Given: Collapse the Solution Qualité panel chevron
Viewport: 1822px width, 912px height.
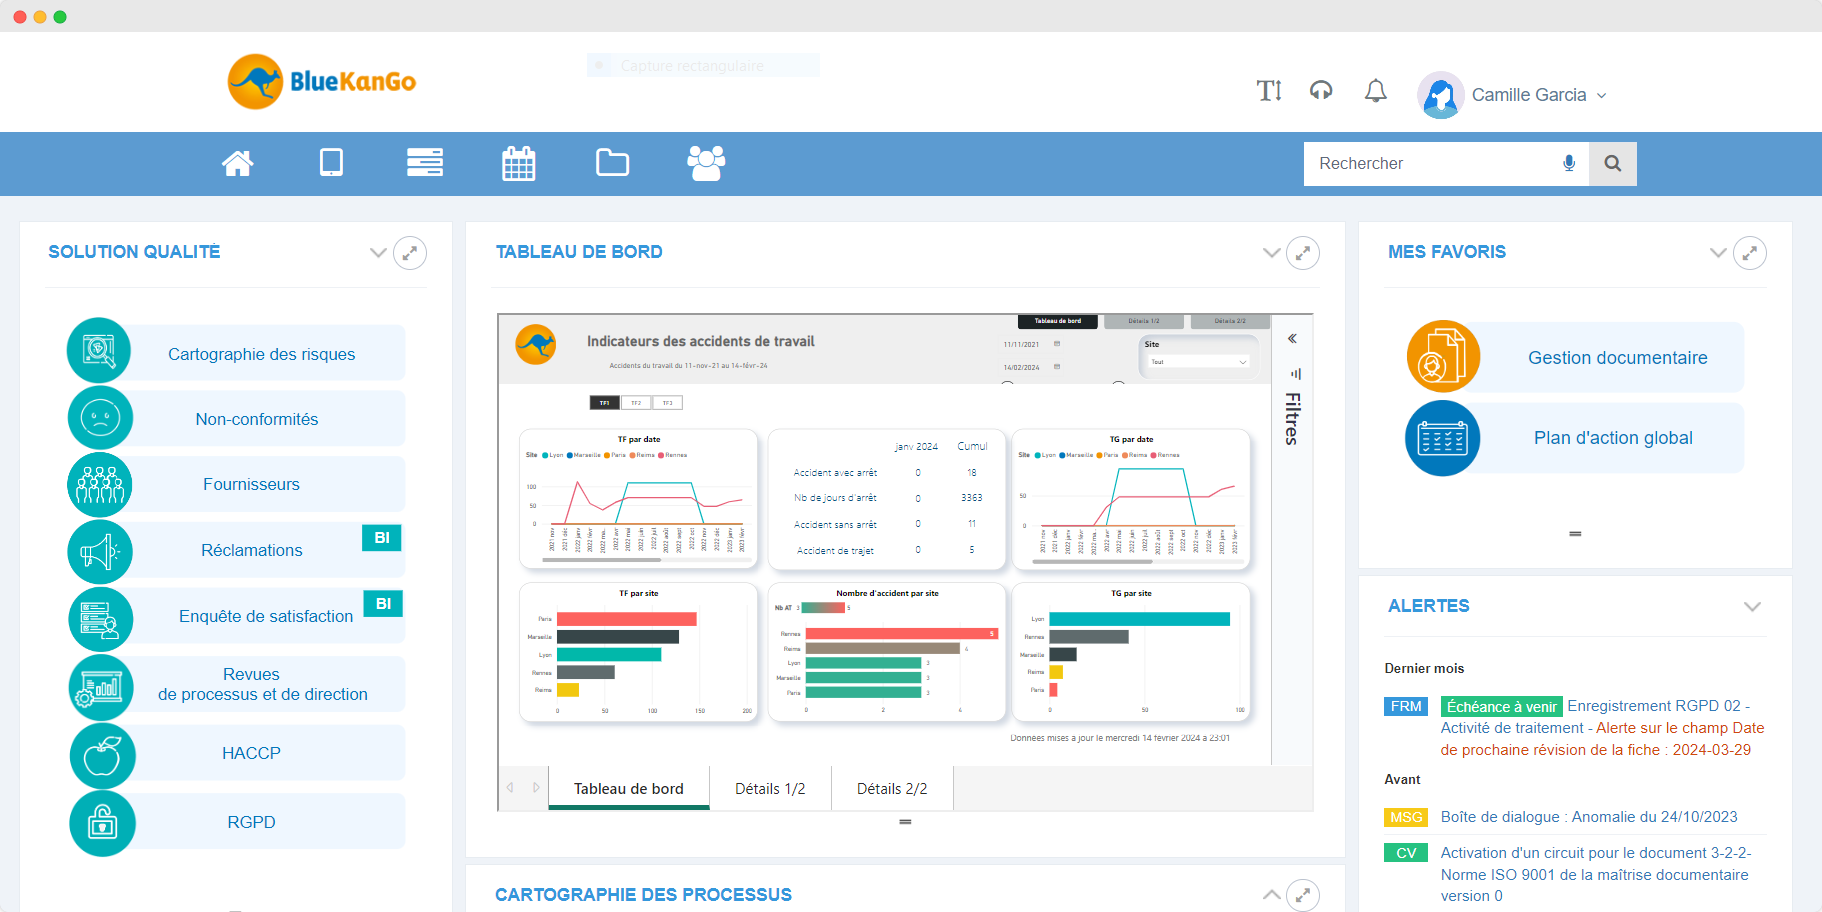Looking at the screenshot, I should [378, 253].
